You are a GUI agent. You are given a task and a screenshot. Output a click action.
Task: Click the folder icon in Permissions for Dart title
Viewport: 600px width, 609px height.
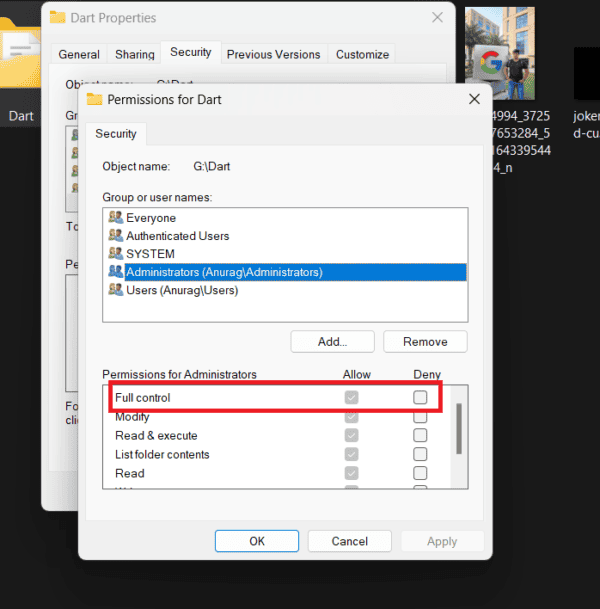coord(94,99)
